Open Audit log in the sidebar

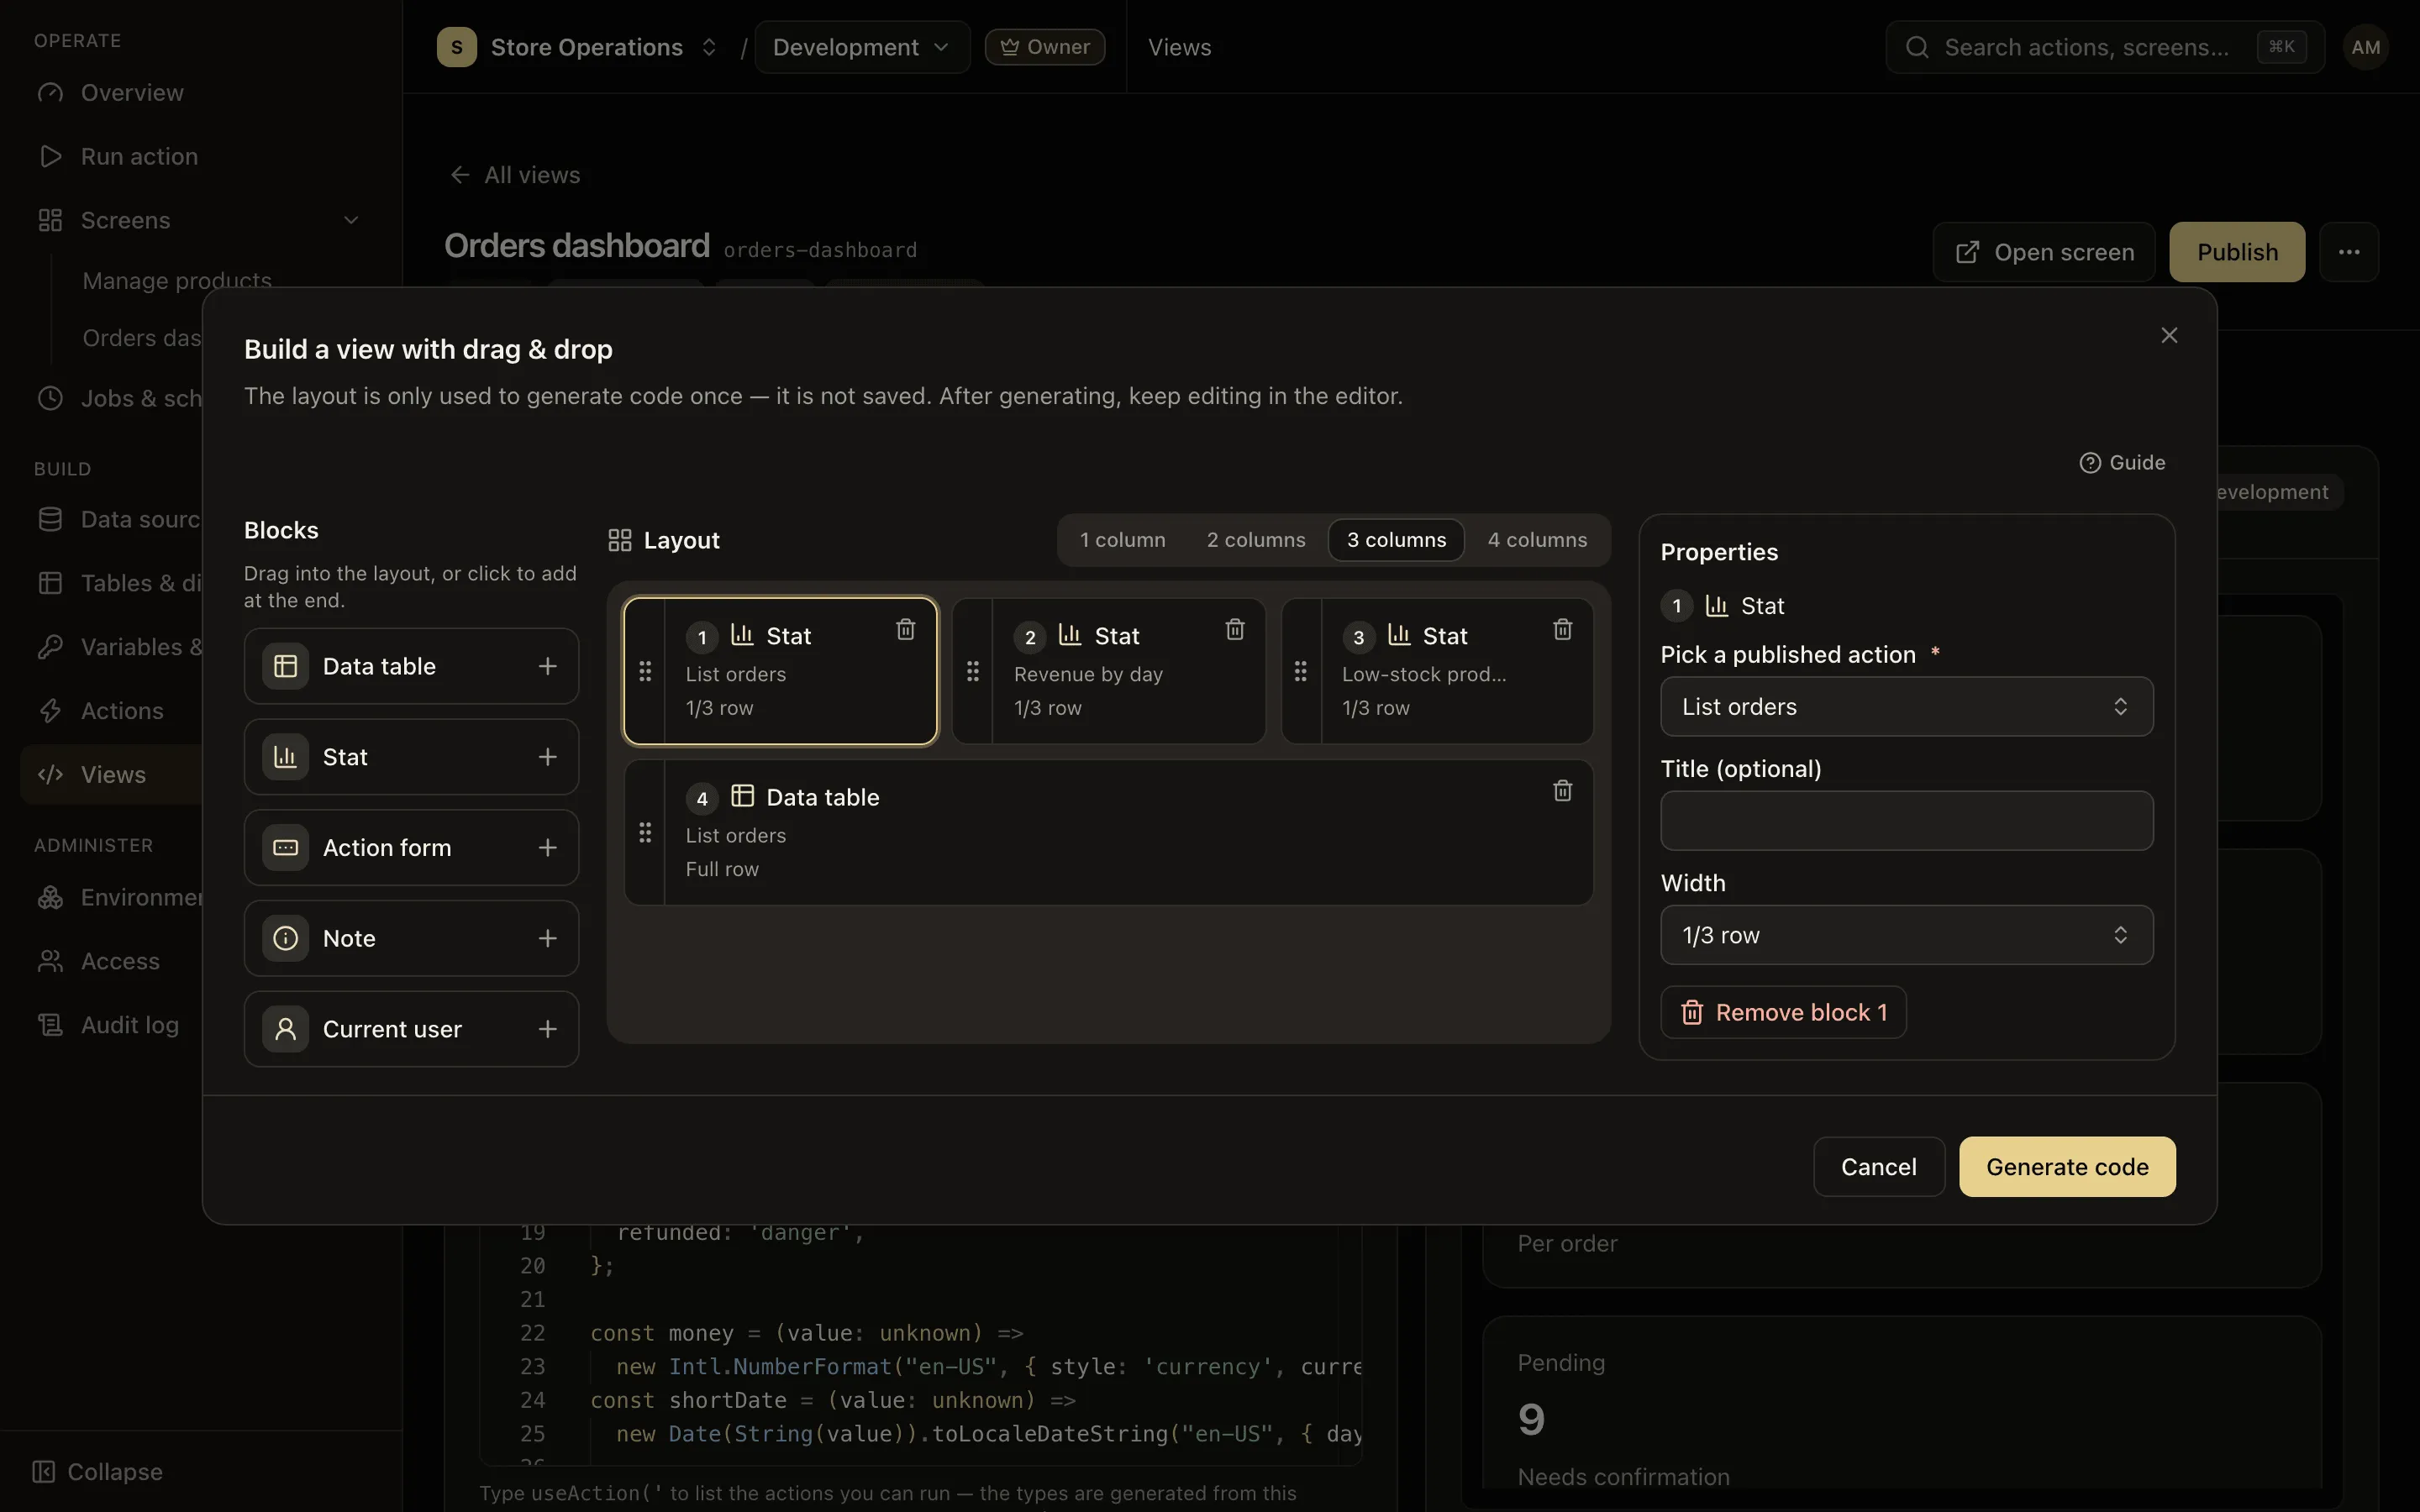[x=111, y=1025]
